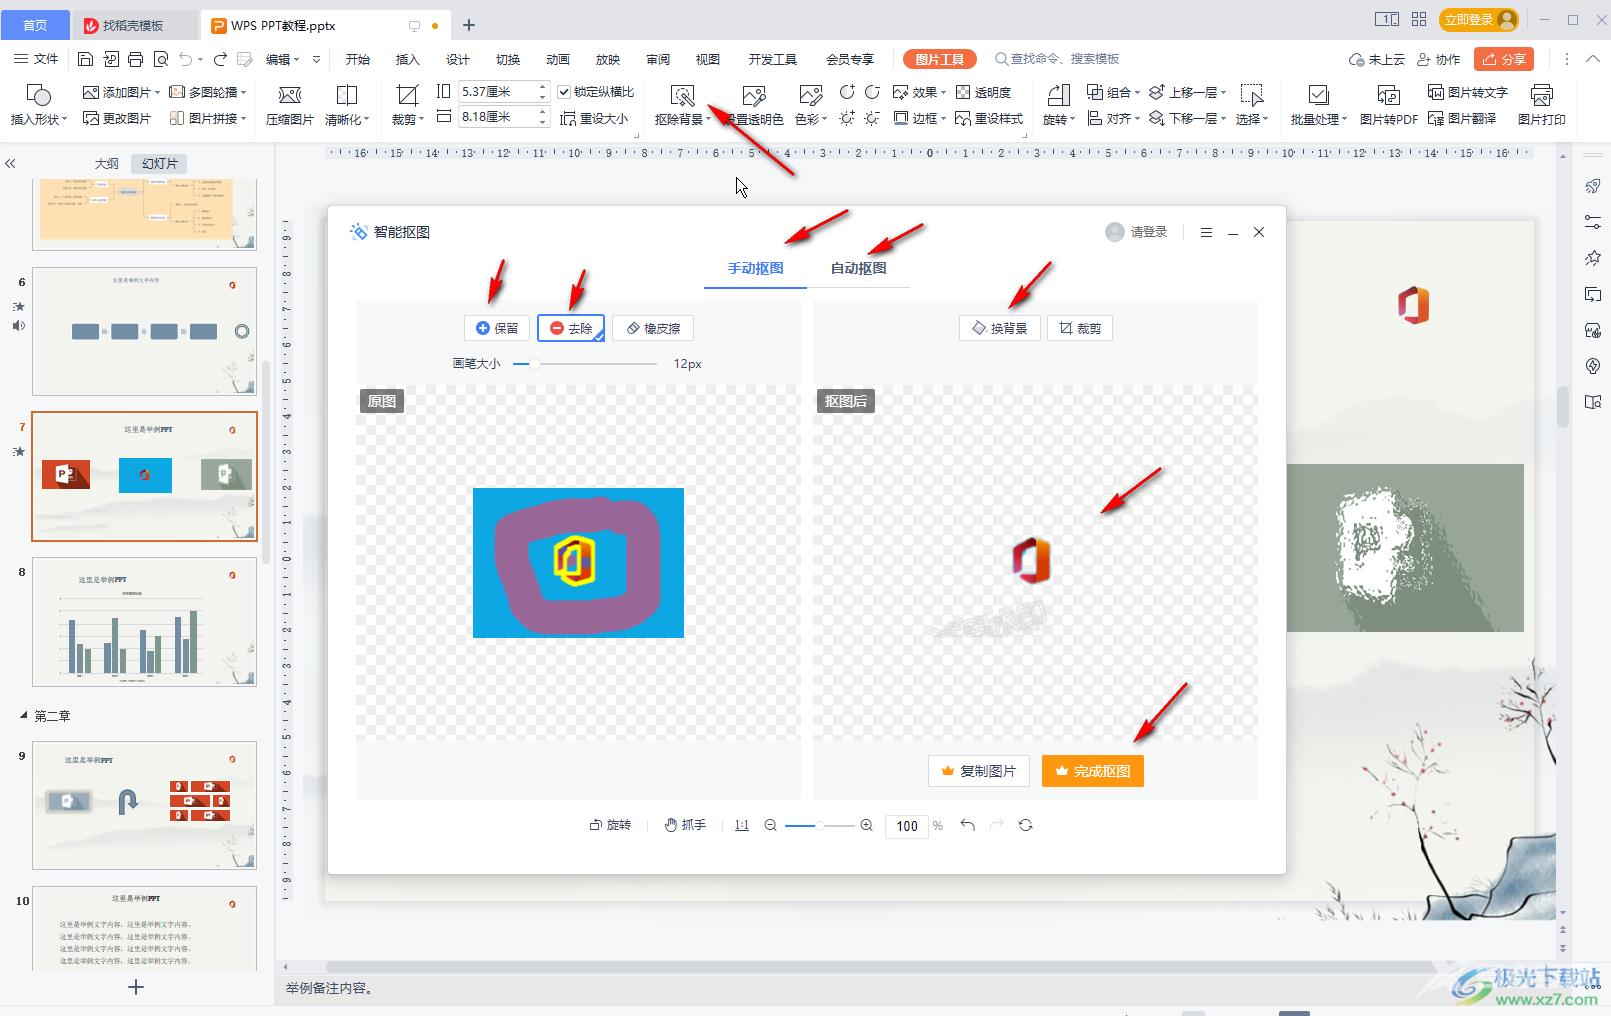Click the Remove Background (抠除背景) icon
Screen dimensions: 1611x1016
(682, 104)
